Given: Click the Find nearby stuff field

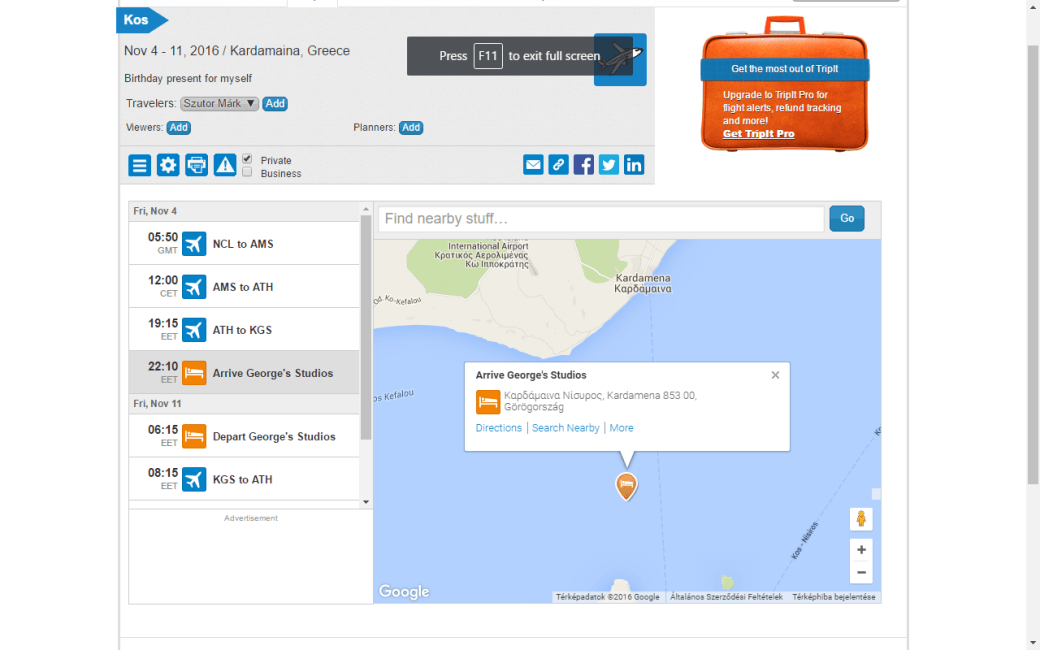Looking at the screenshot, I should click(601, 219).
